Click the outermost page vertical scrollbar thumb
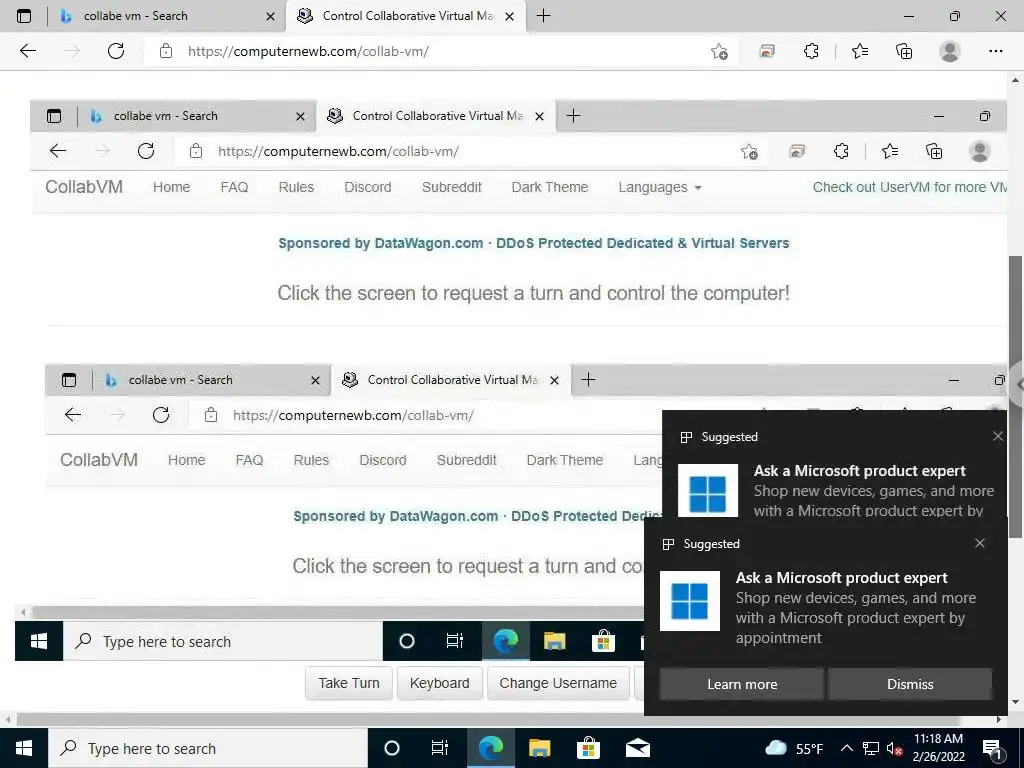Viewport: 1024px width, 768px height. coord(1016,396)
